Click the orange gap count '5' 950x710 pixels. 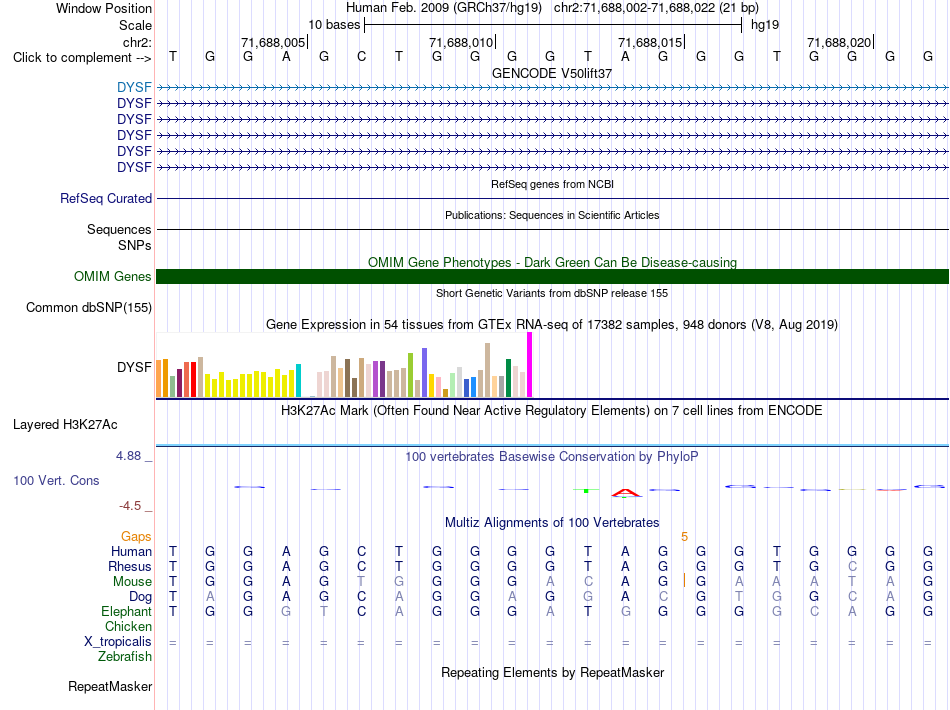click(x=685, y=536)
